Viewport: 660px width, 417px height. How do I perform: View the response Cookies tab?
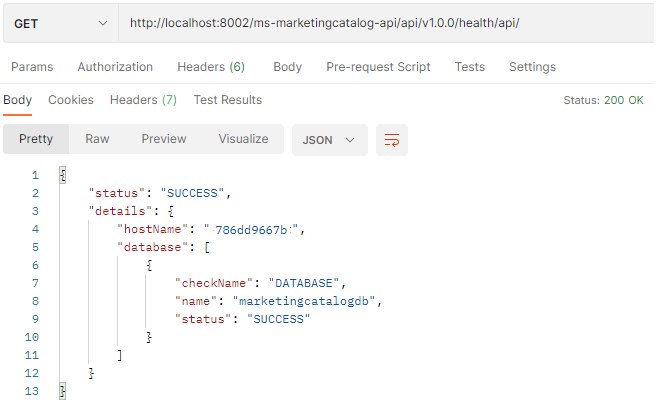click(x=71, y=100)
